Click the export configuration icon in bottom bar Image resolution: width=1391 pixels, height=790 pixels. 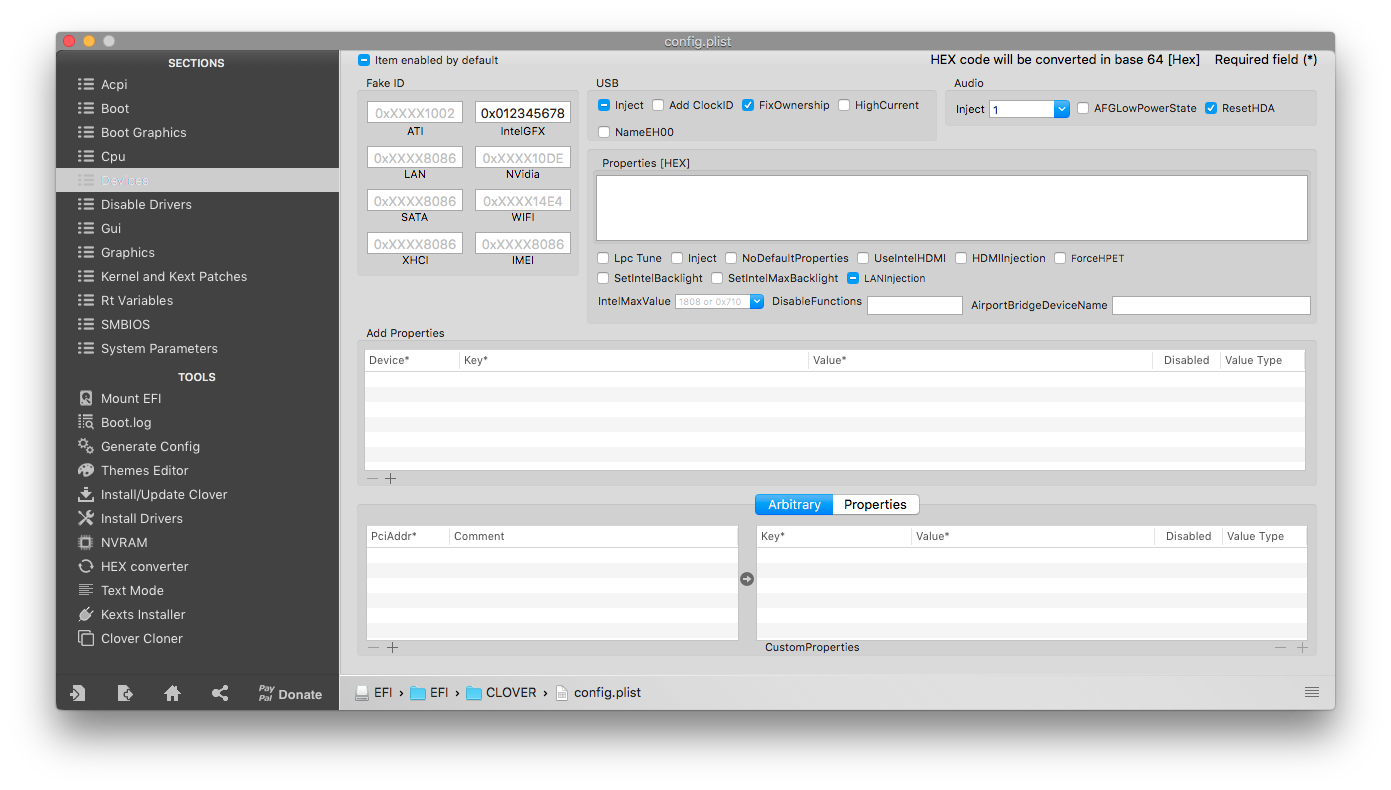point(125,693)
